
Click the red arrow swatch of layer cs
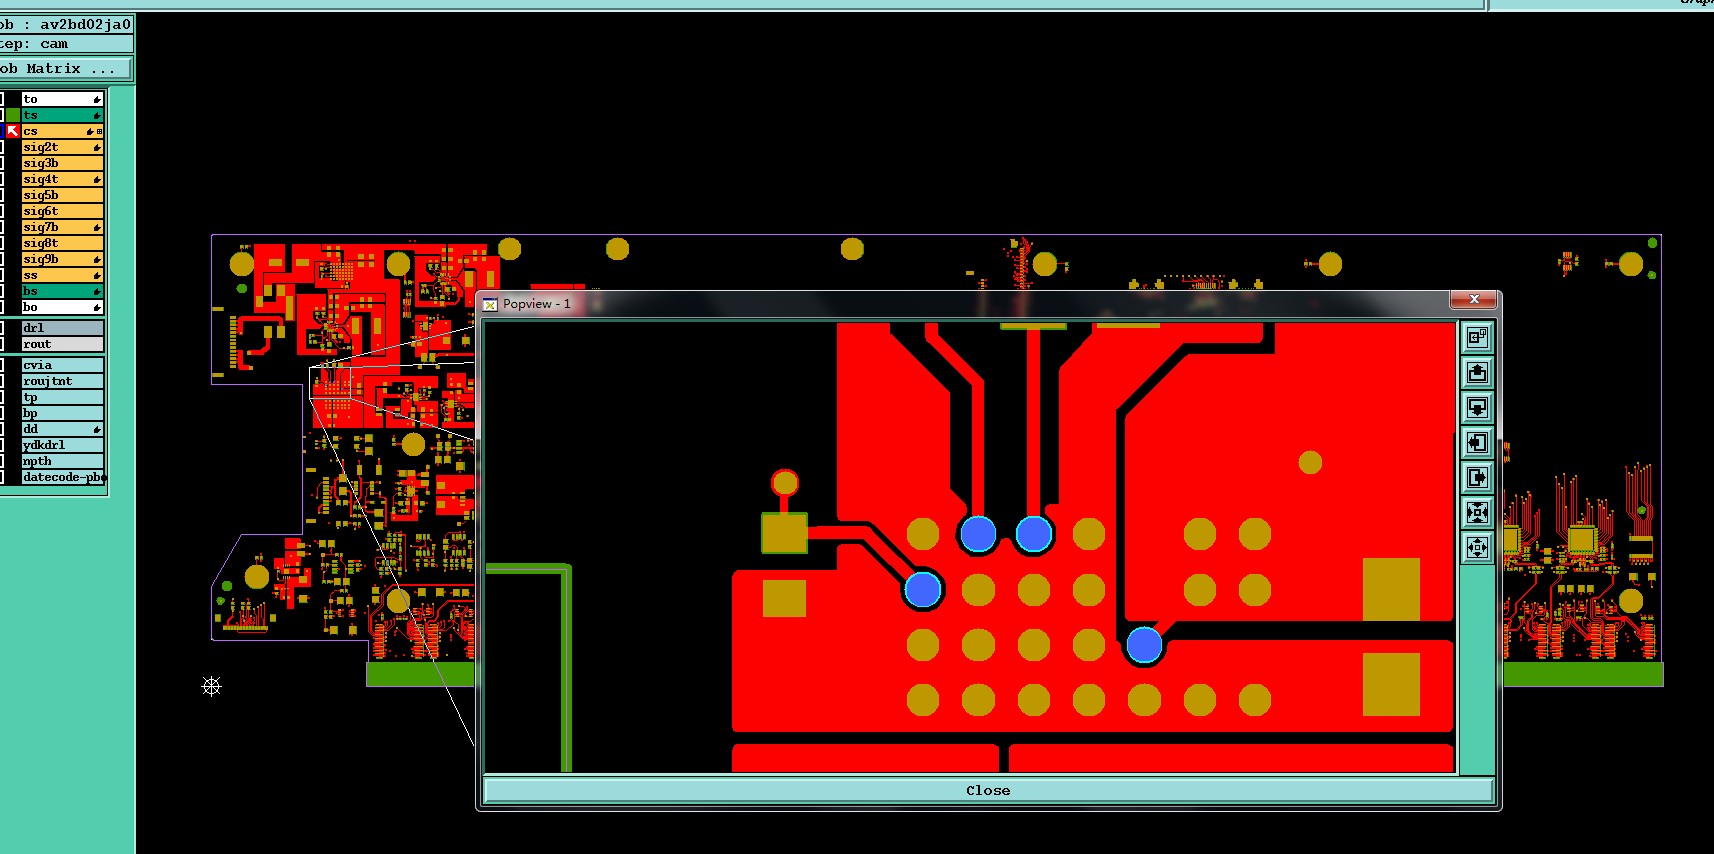tap(13, 131)
